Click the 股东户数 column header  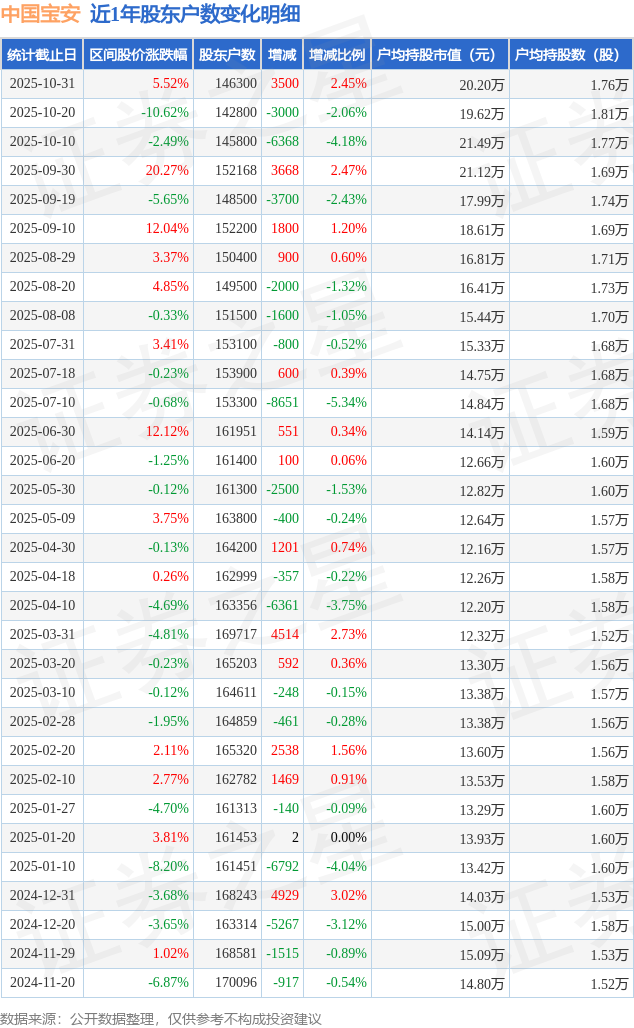(227, 55)
